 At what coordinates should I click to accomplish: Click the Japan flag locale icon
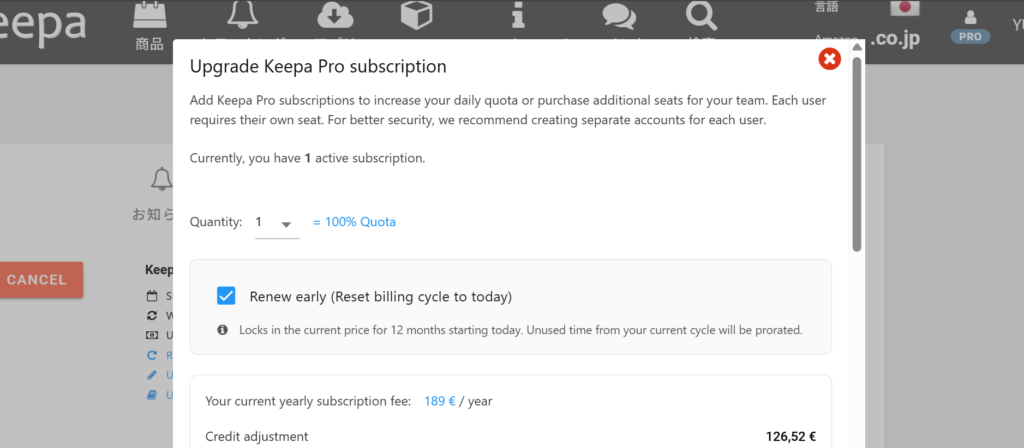[906, 8]
